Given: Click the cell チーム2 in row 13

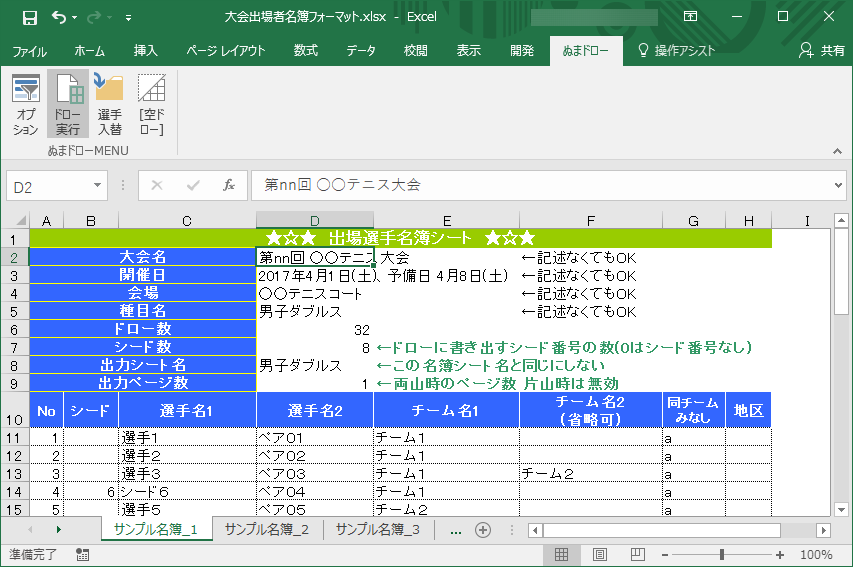Looking at the screenshot, I should pyautogui.click(x=591, y=473).
